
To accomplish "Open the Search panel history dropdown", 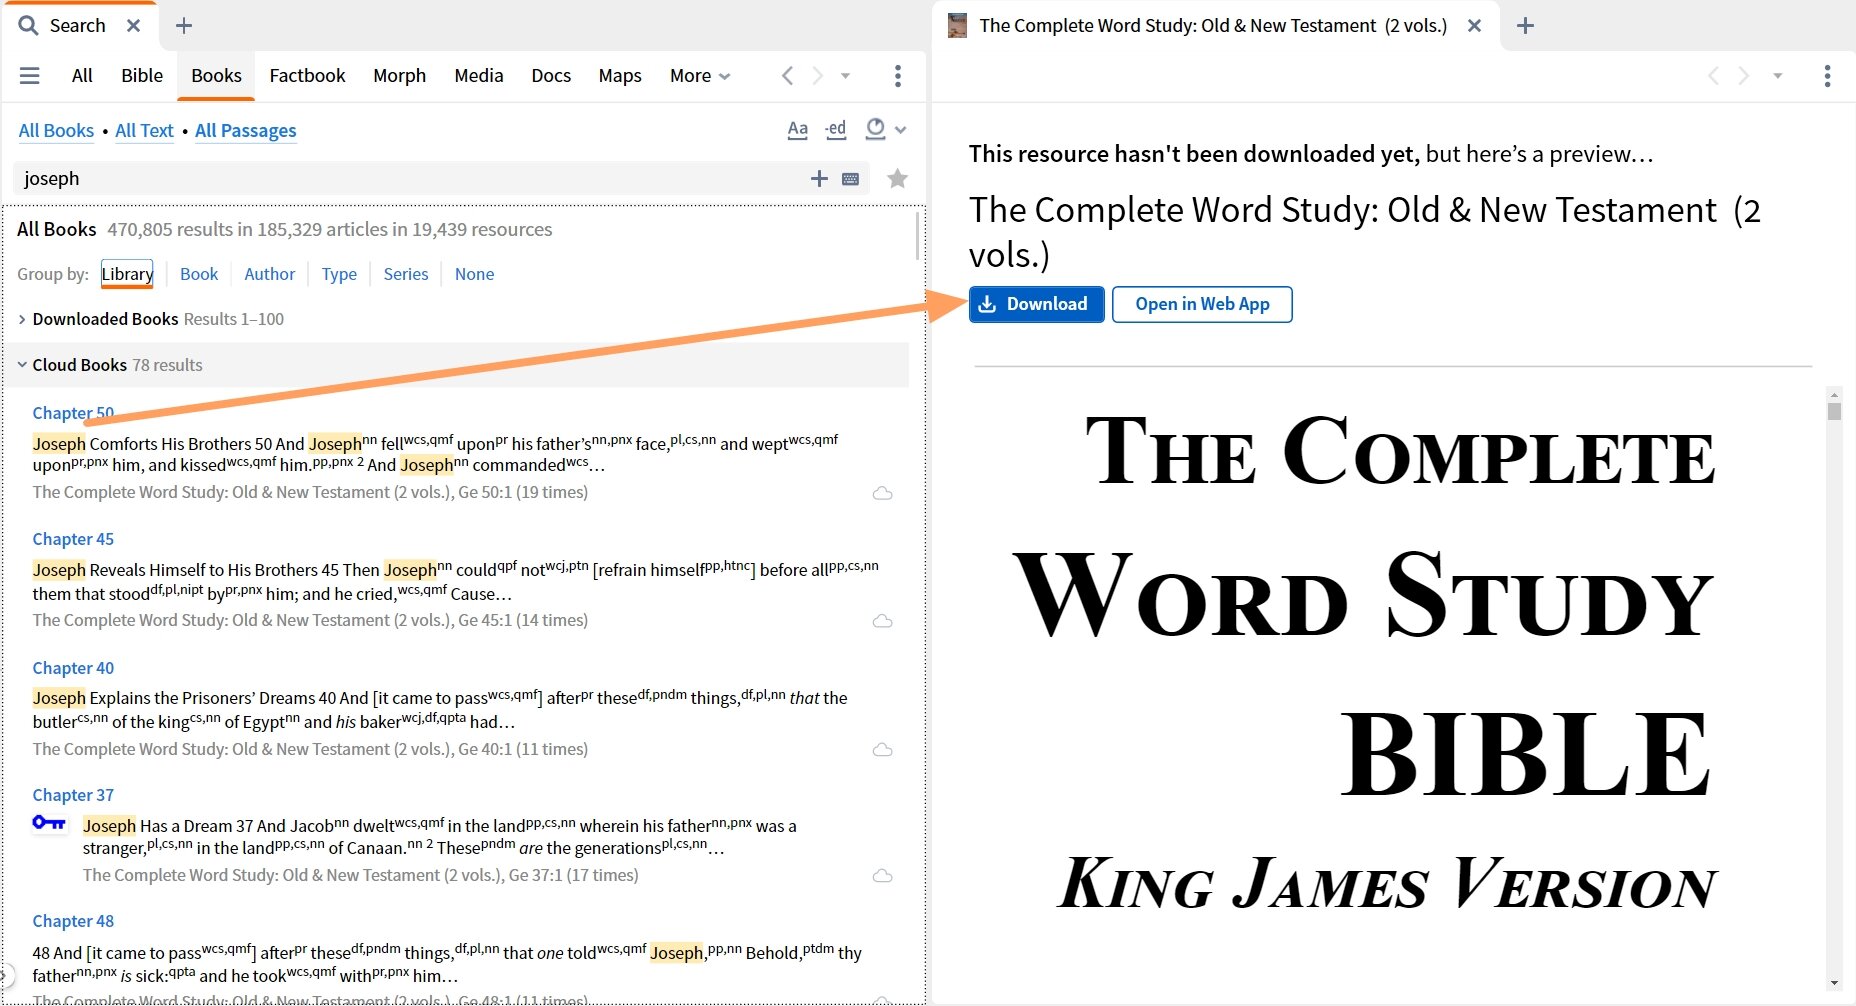I will pyautogui.click(x=845, y=76).
